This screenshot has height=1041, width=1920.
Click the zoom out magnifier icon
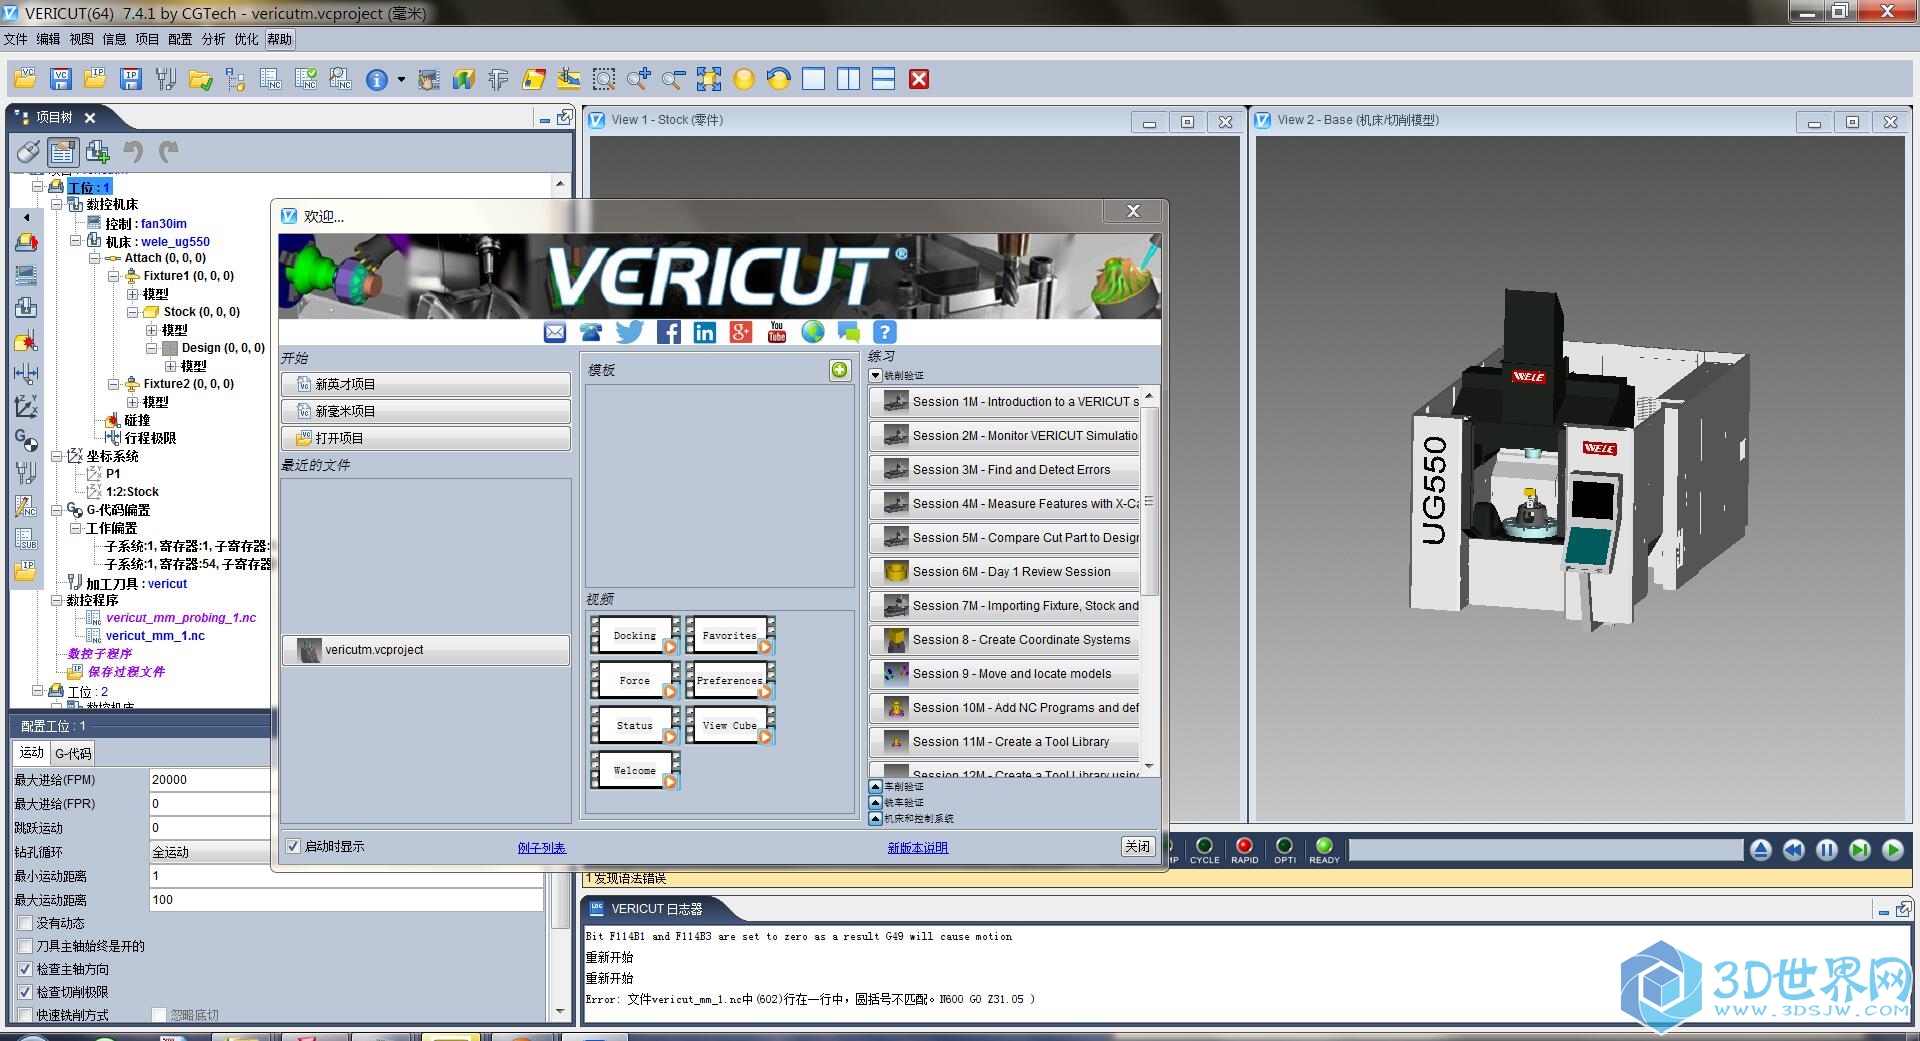click(674, 79)
